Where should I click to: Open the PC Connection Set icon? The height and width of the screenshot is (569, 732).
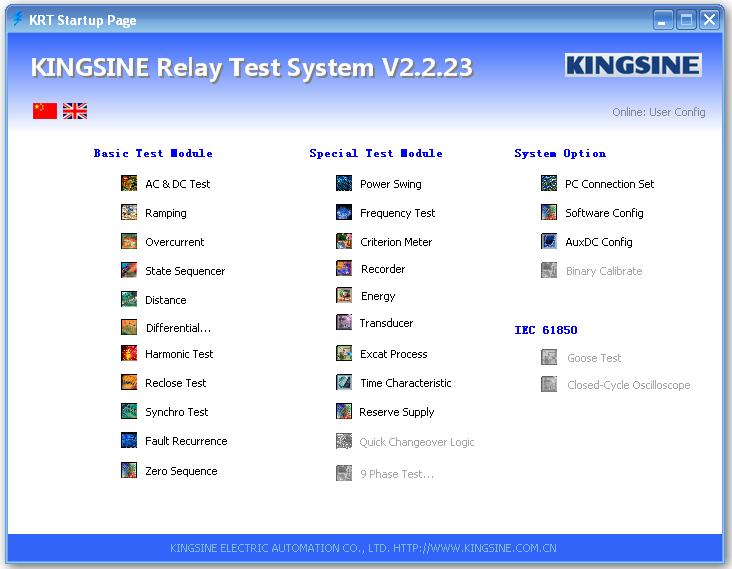click(x=549, y=184)
